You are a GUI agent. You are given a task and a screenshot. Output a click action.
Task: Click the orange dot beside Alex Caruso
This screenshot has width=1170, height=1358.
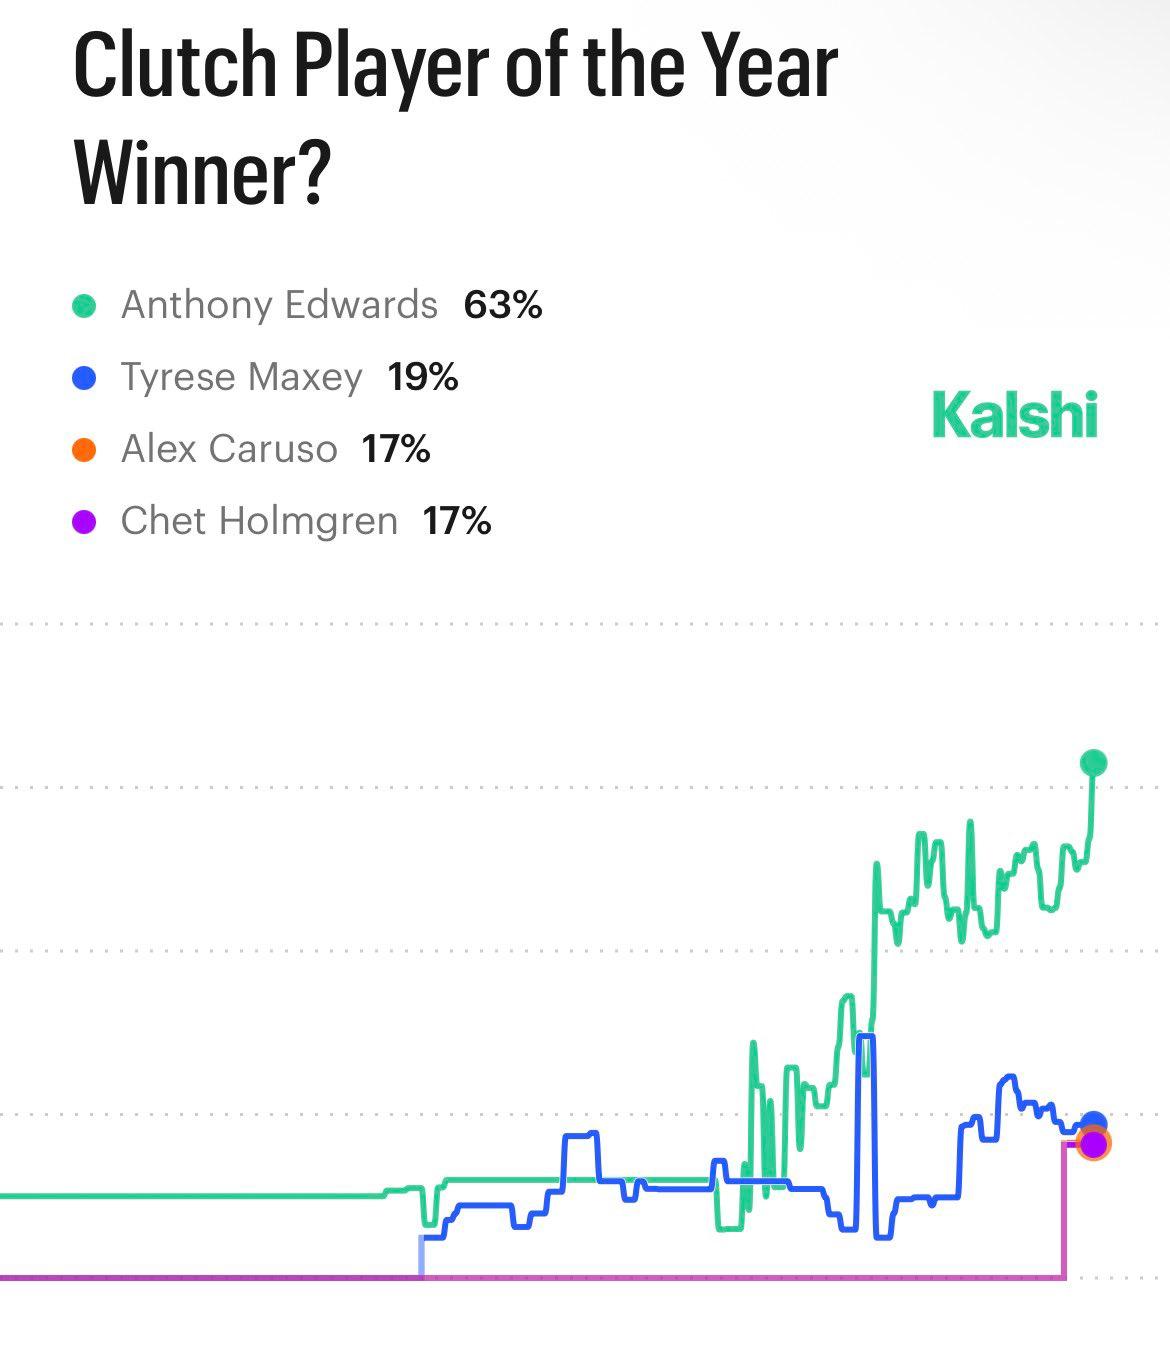pyautogui.click(x=85, y=449)
